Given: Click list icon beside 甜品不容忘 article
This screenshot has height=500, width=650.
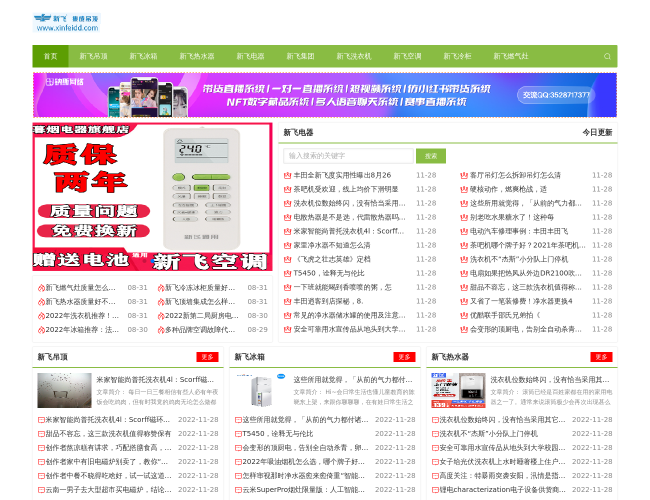Looking at the screenshot, I should coord(41,434).
